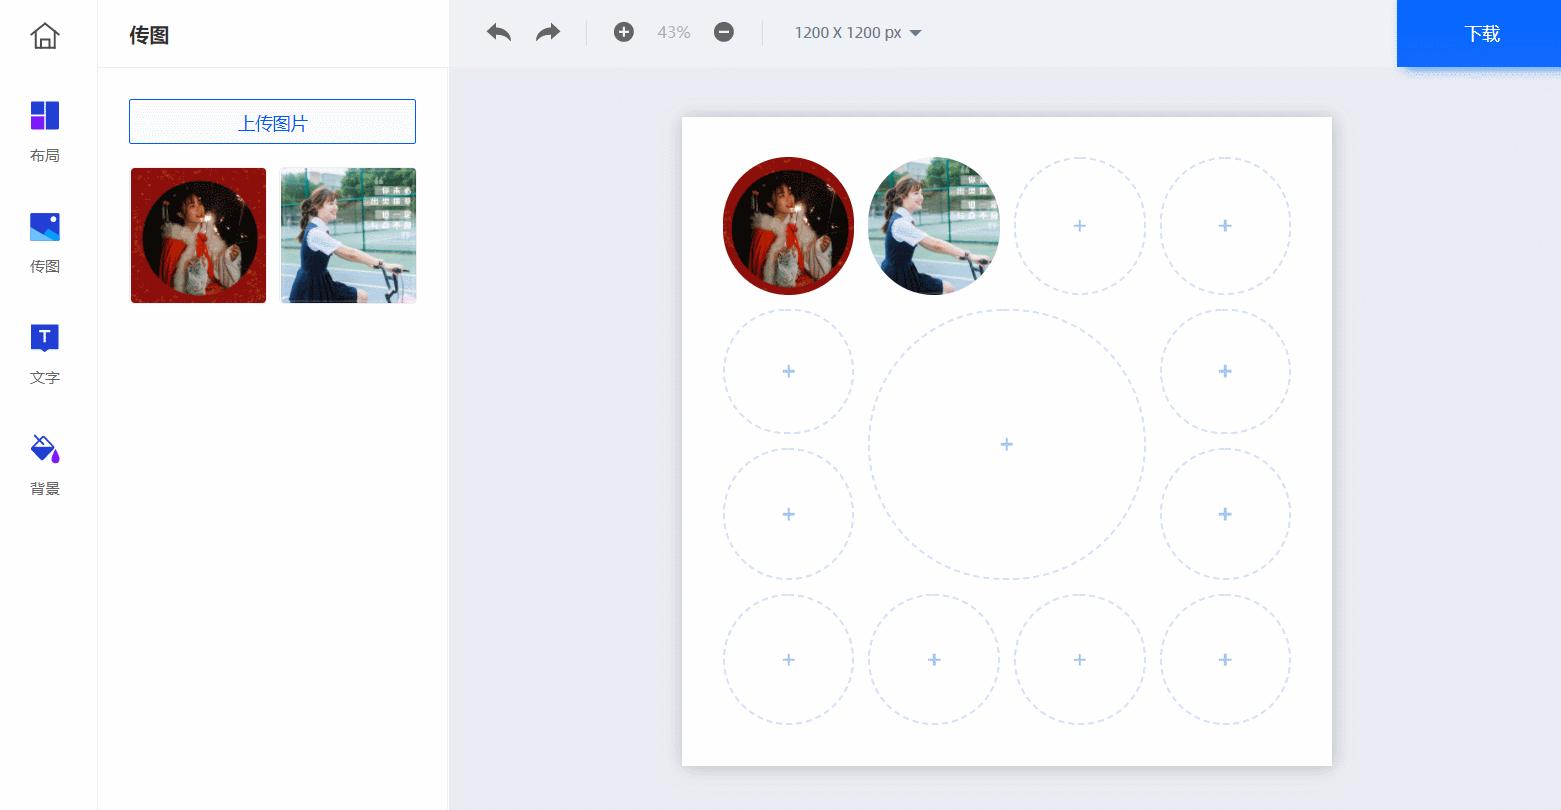The height and width of the screenshot is (810, 1561).
Task: Click the 上传图片 upload button
Action: [x=272, y=122]
